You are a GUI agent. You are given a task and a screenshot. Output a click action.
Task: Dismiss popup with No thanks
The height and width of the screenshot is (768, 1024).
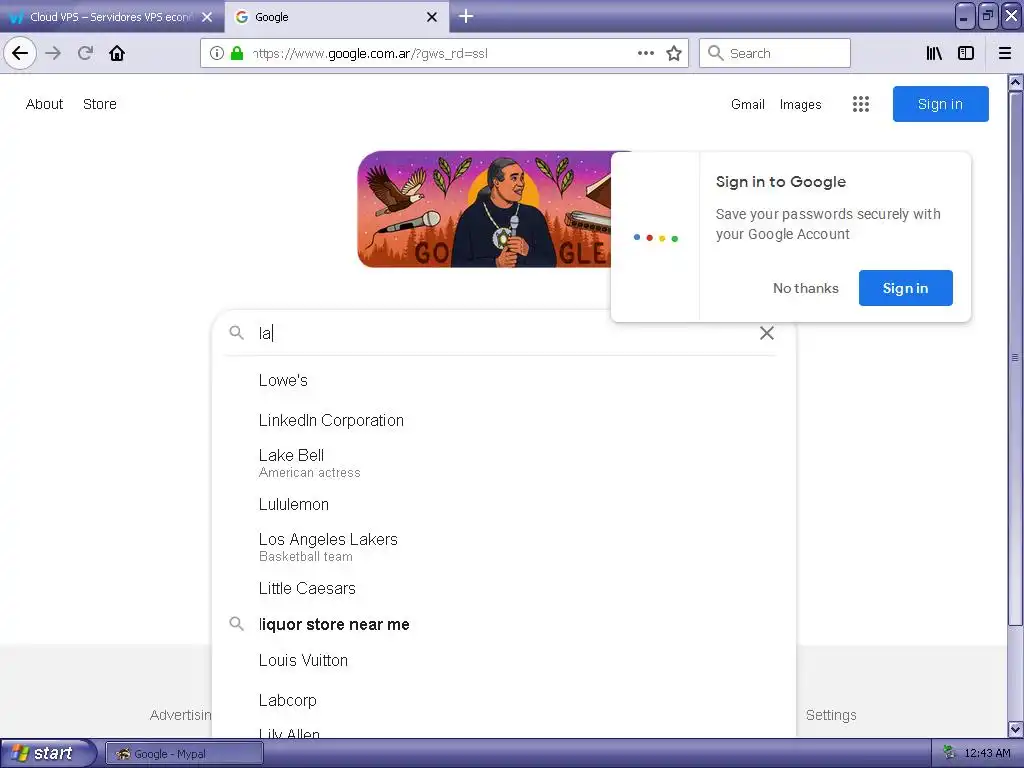click(806, 288)
